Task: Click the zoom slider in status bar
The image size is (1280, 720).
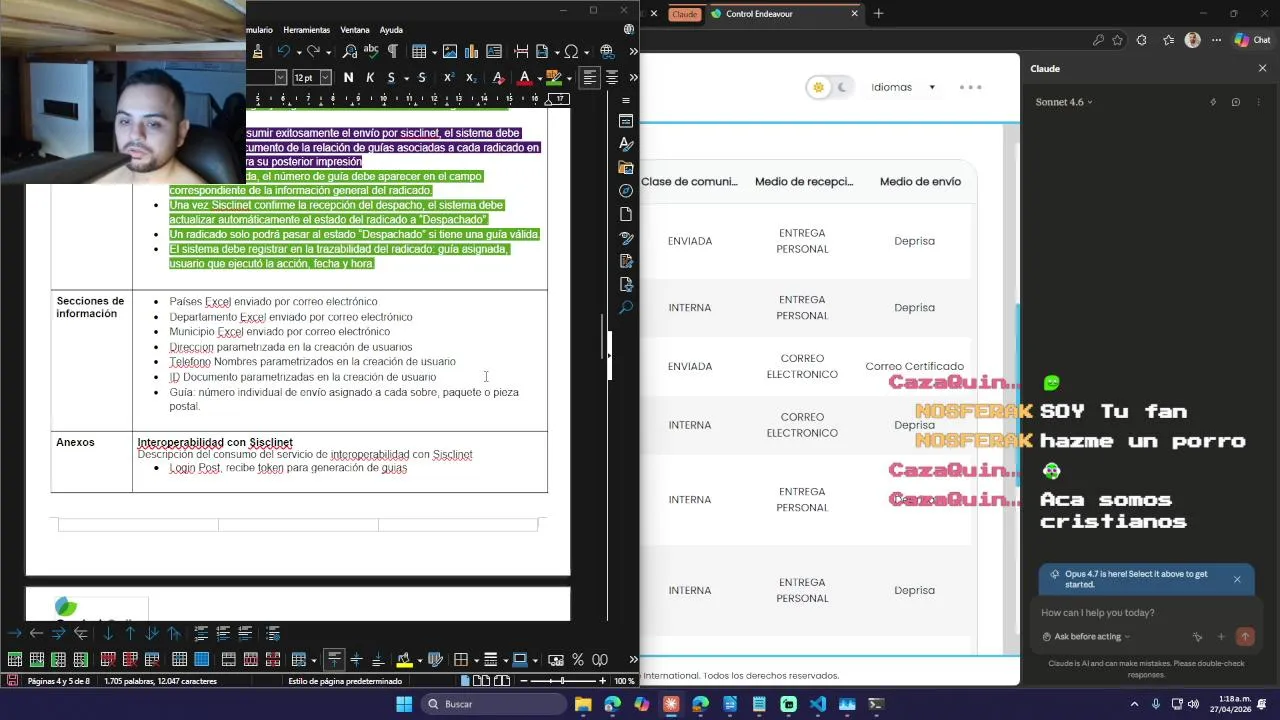Action: click(x=561, y=681)
